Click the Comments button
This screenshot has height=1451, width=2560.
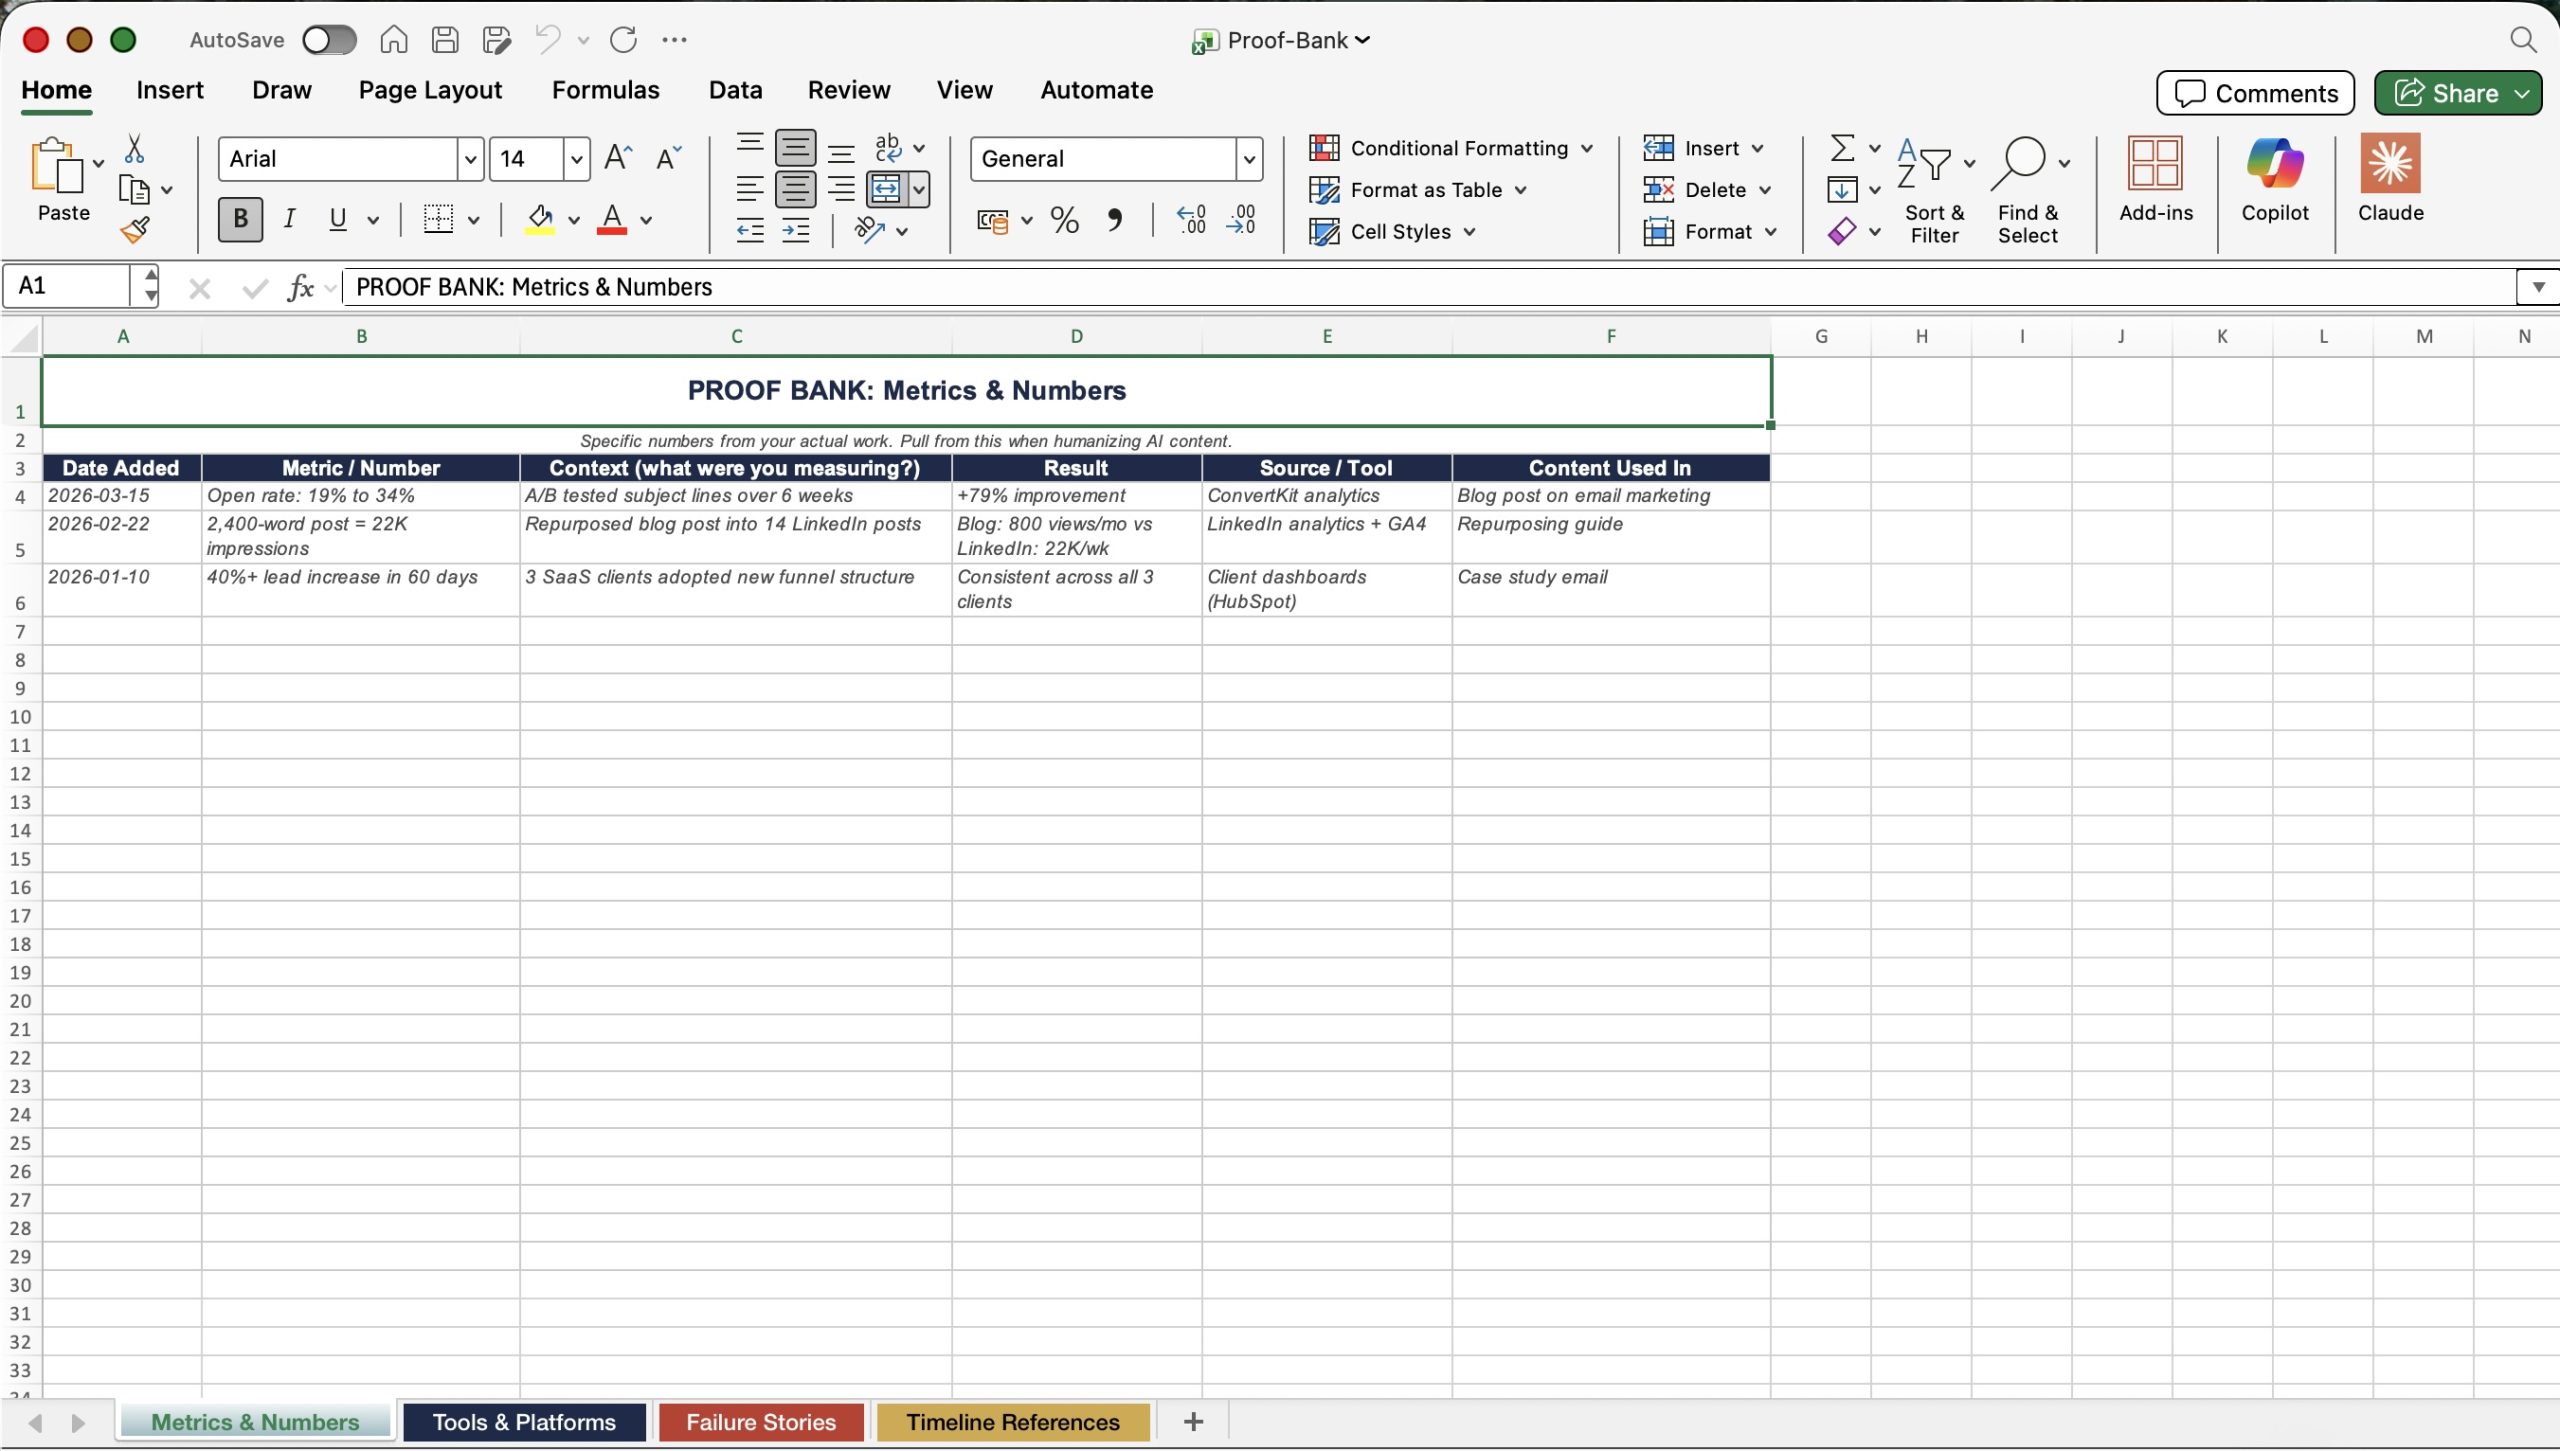tap(2254, 93)
